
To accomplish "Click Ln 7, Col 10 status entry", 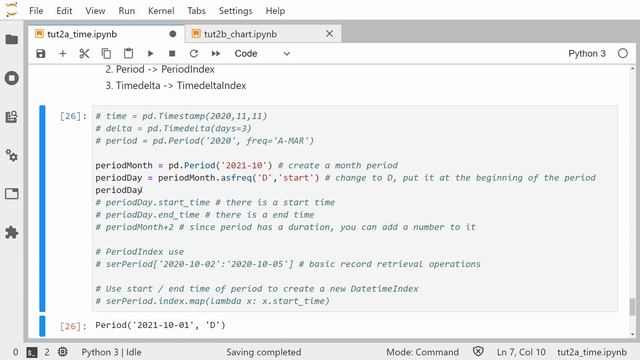I will (521, 352).
